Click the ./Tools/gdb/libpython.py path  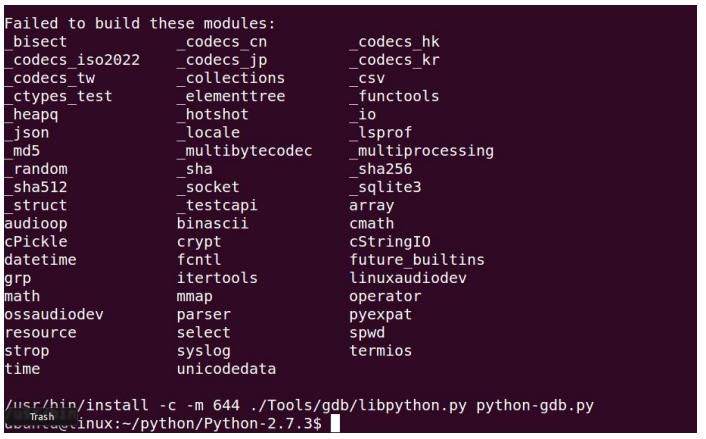click(358, 406)
